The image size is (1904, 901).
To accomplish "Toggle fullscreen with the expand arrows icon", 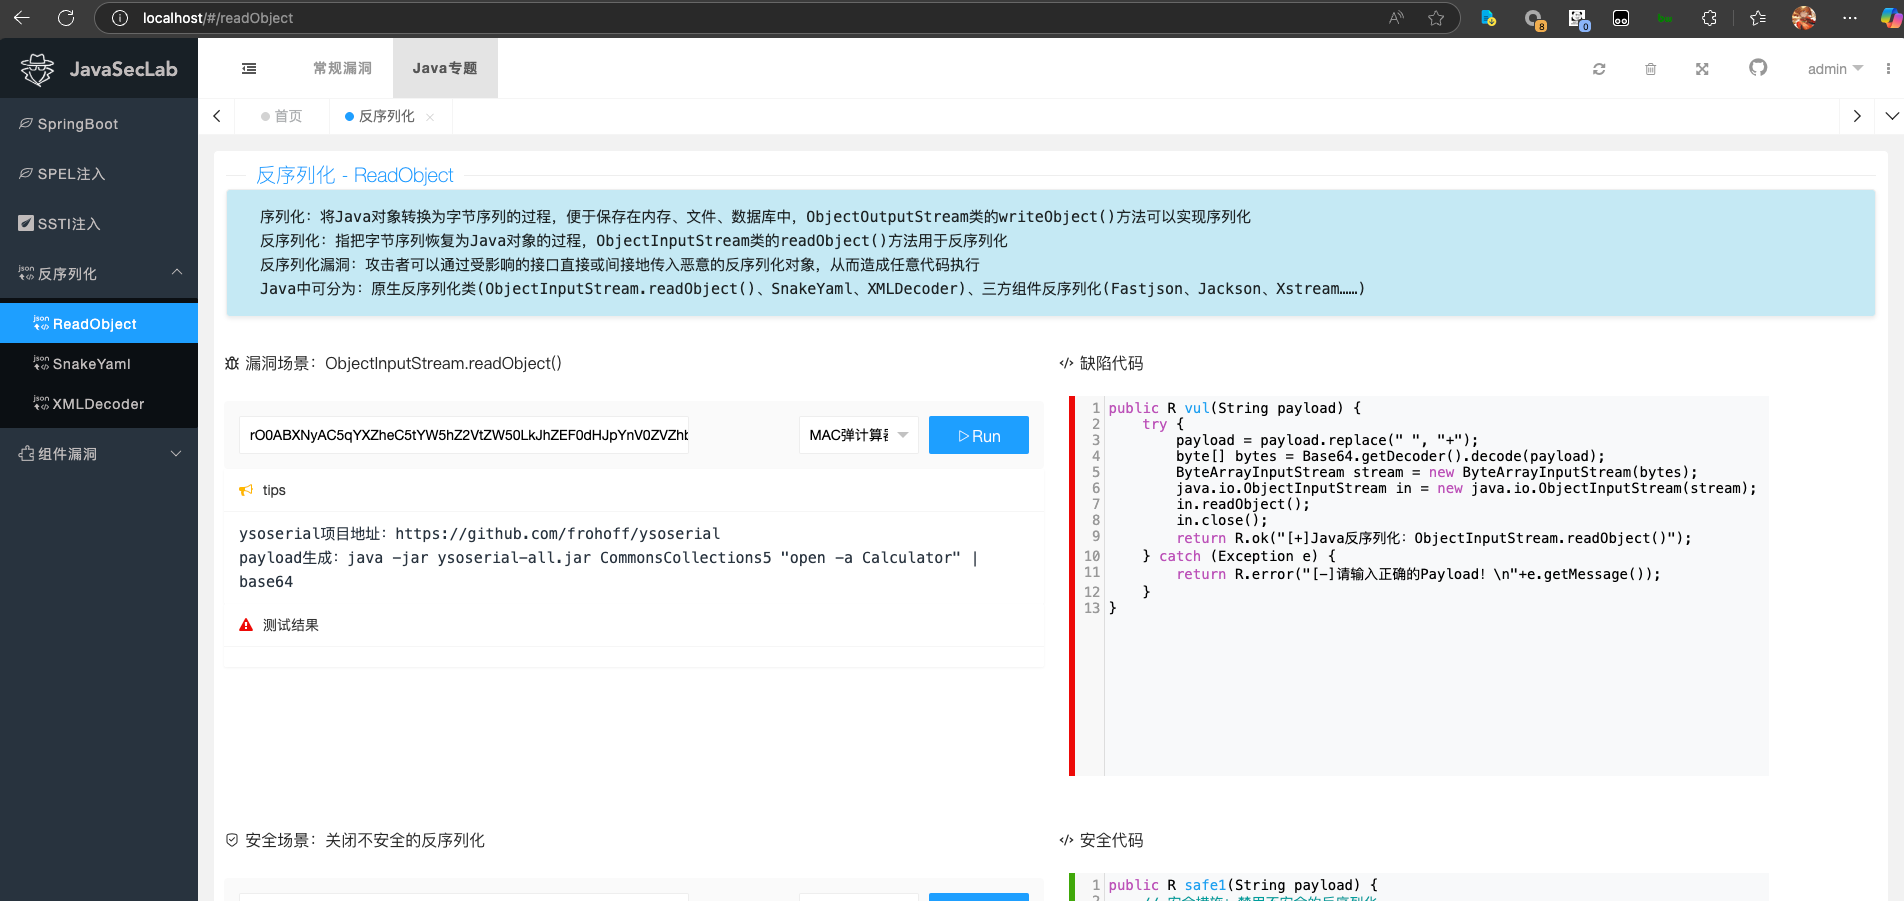I will [1702, 69].
